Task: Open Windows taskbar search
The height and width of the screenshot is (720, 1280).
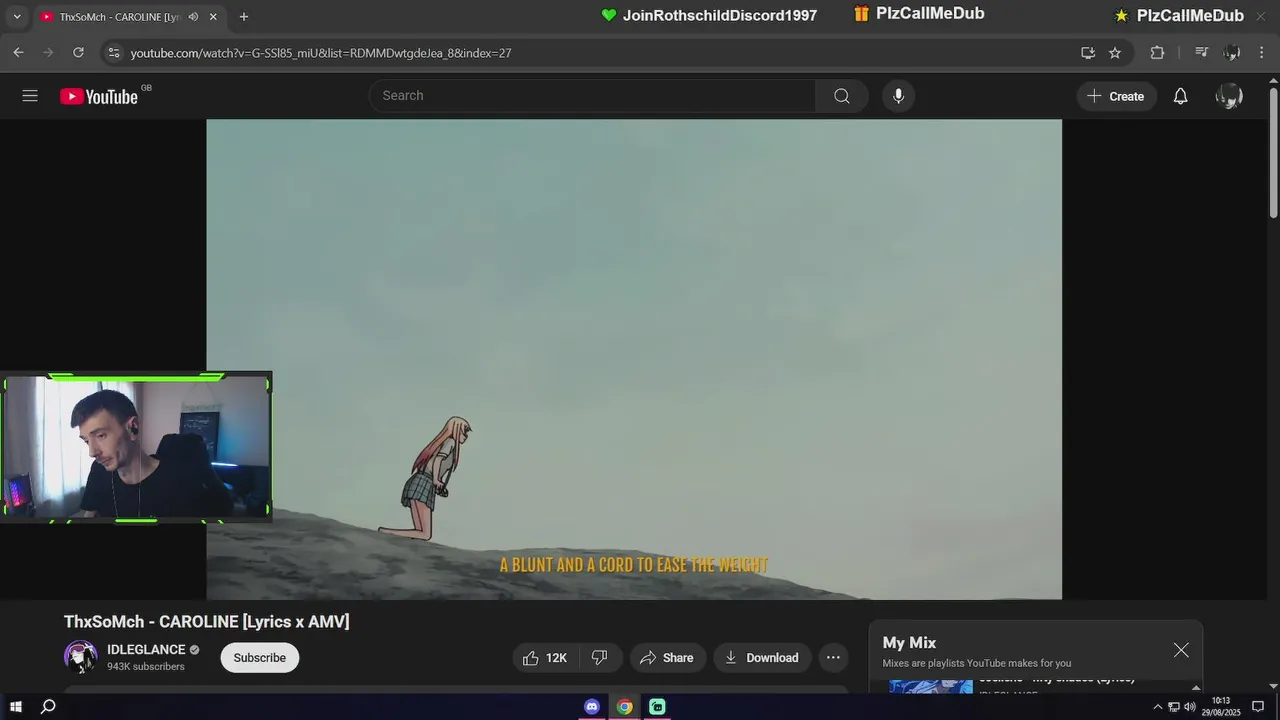Action: (x=48, y=707)
